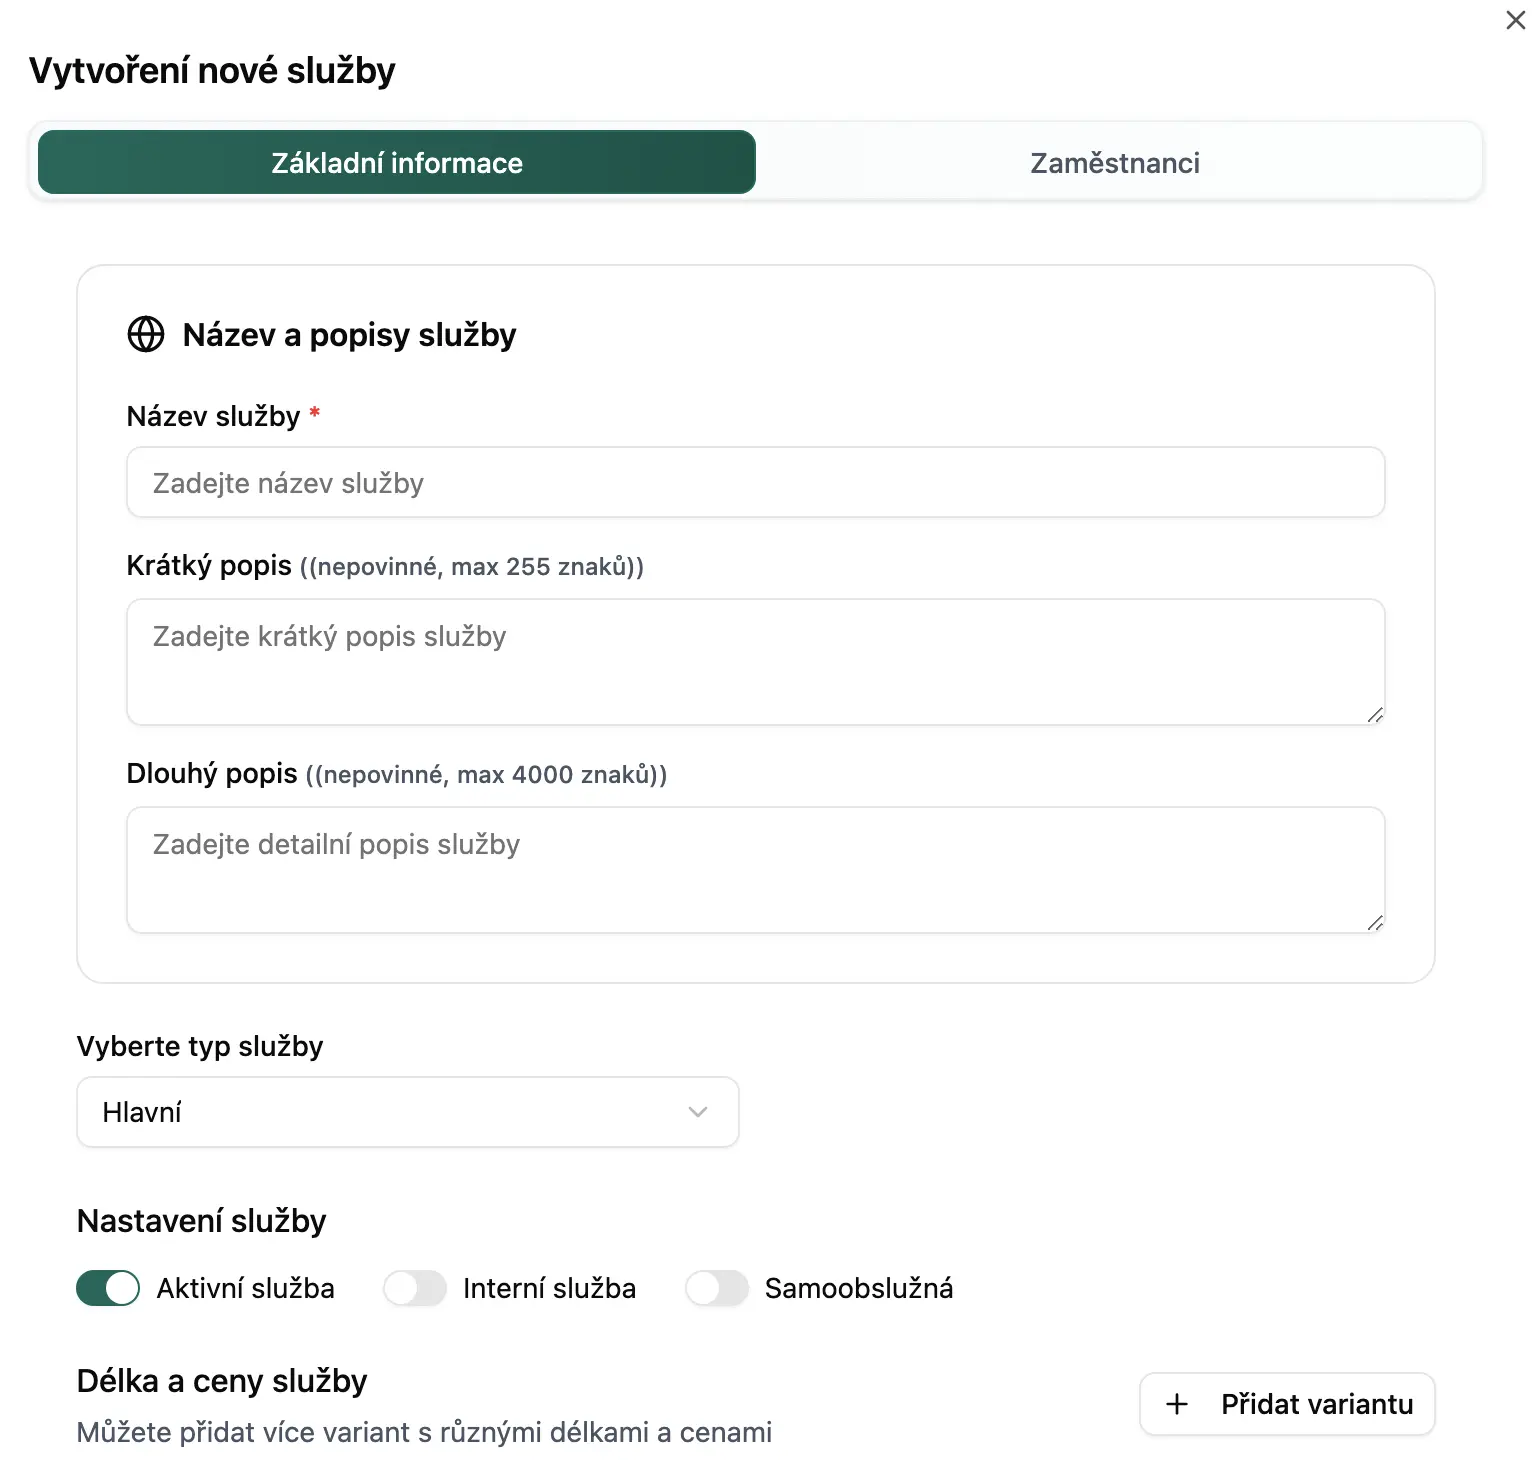This screenshot has width=1532, height=1460.
Task: Focus the Název služby input field
Action: coord(755,483)
